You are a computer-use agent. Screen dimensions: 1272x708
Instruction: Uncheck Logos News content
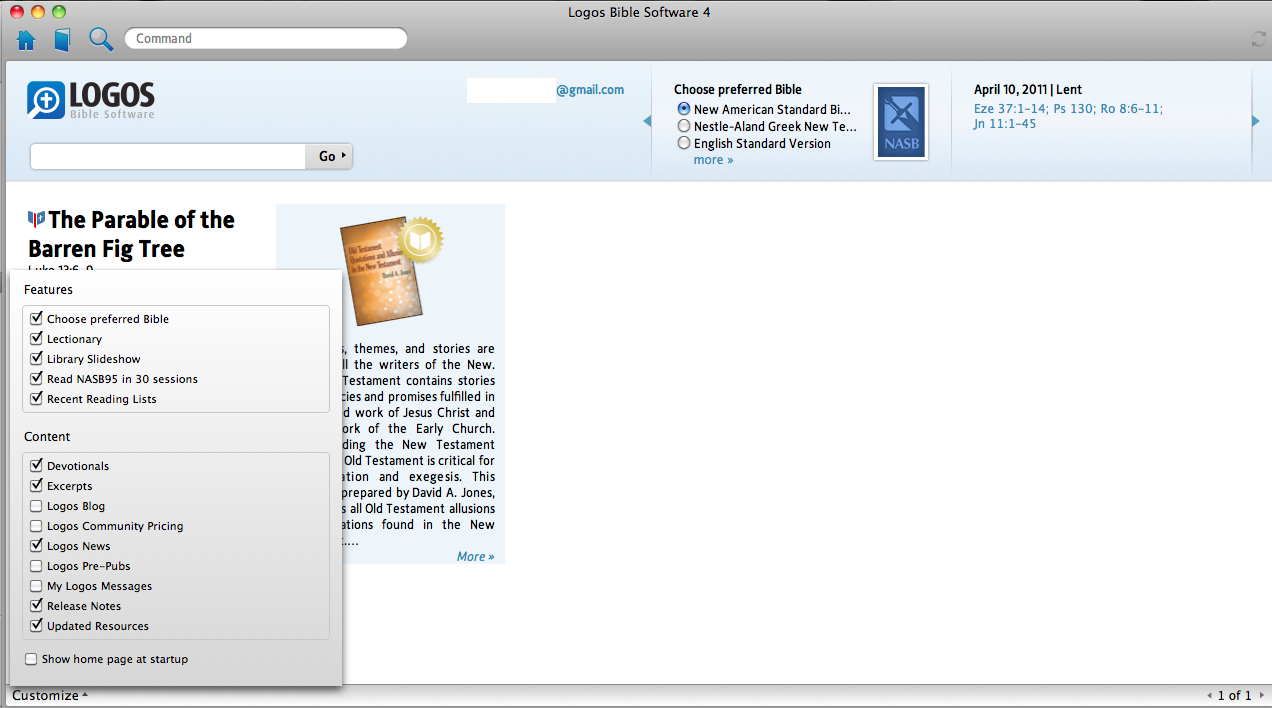click(x=37, y=546)
